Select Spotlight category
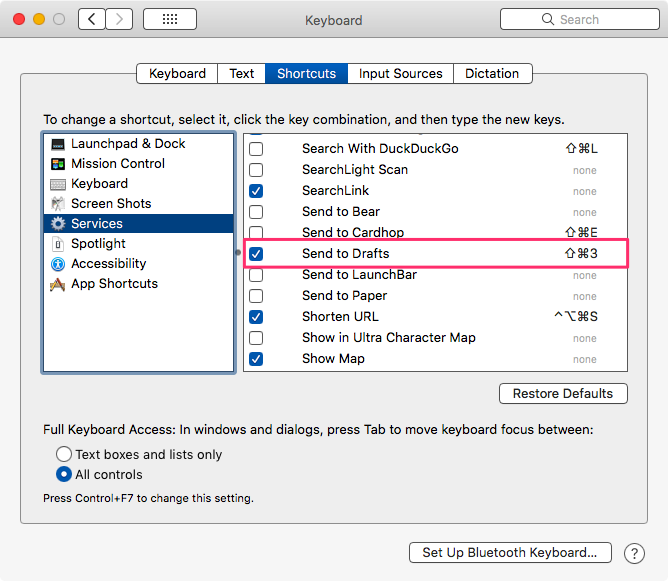The width and height of the screenshot is (668, 581). click(139, 244)
